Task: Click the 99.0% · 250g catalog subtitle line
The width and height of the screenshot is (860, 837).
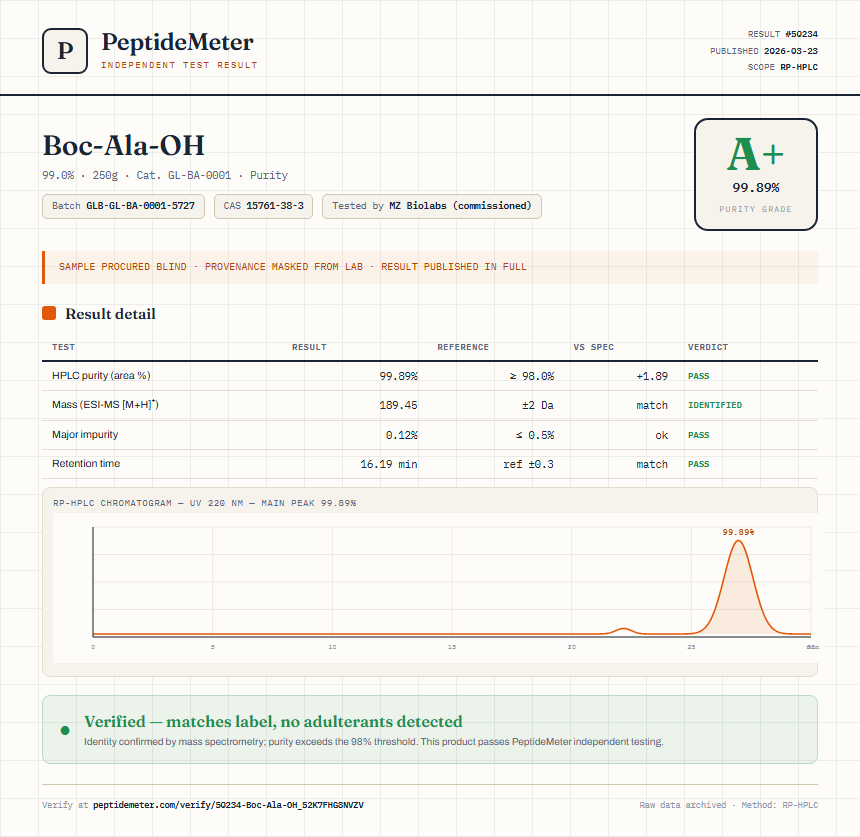Action: click(x=165, y=176)
